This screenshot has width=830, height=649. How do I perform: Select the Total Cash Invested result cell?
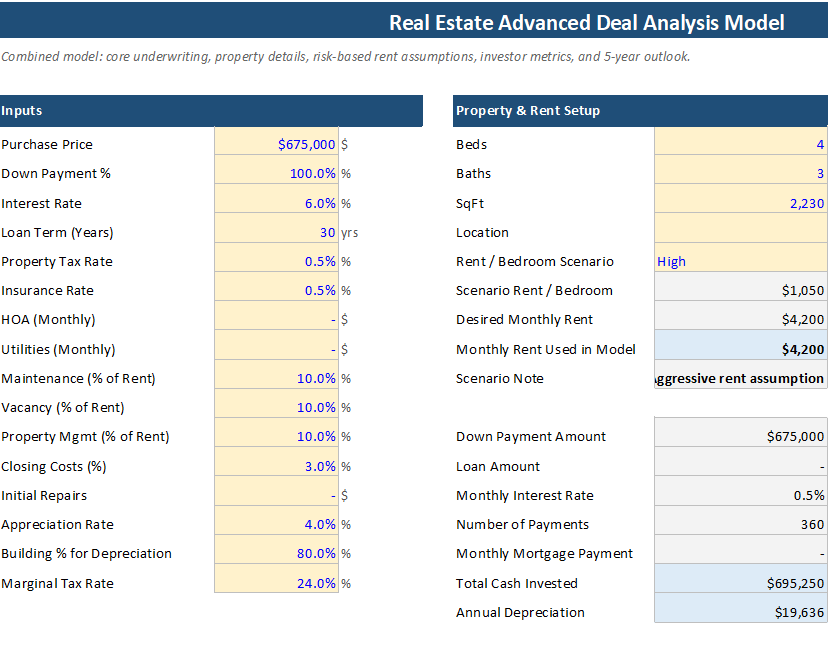point(741,583)
